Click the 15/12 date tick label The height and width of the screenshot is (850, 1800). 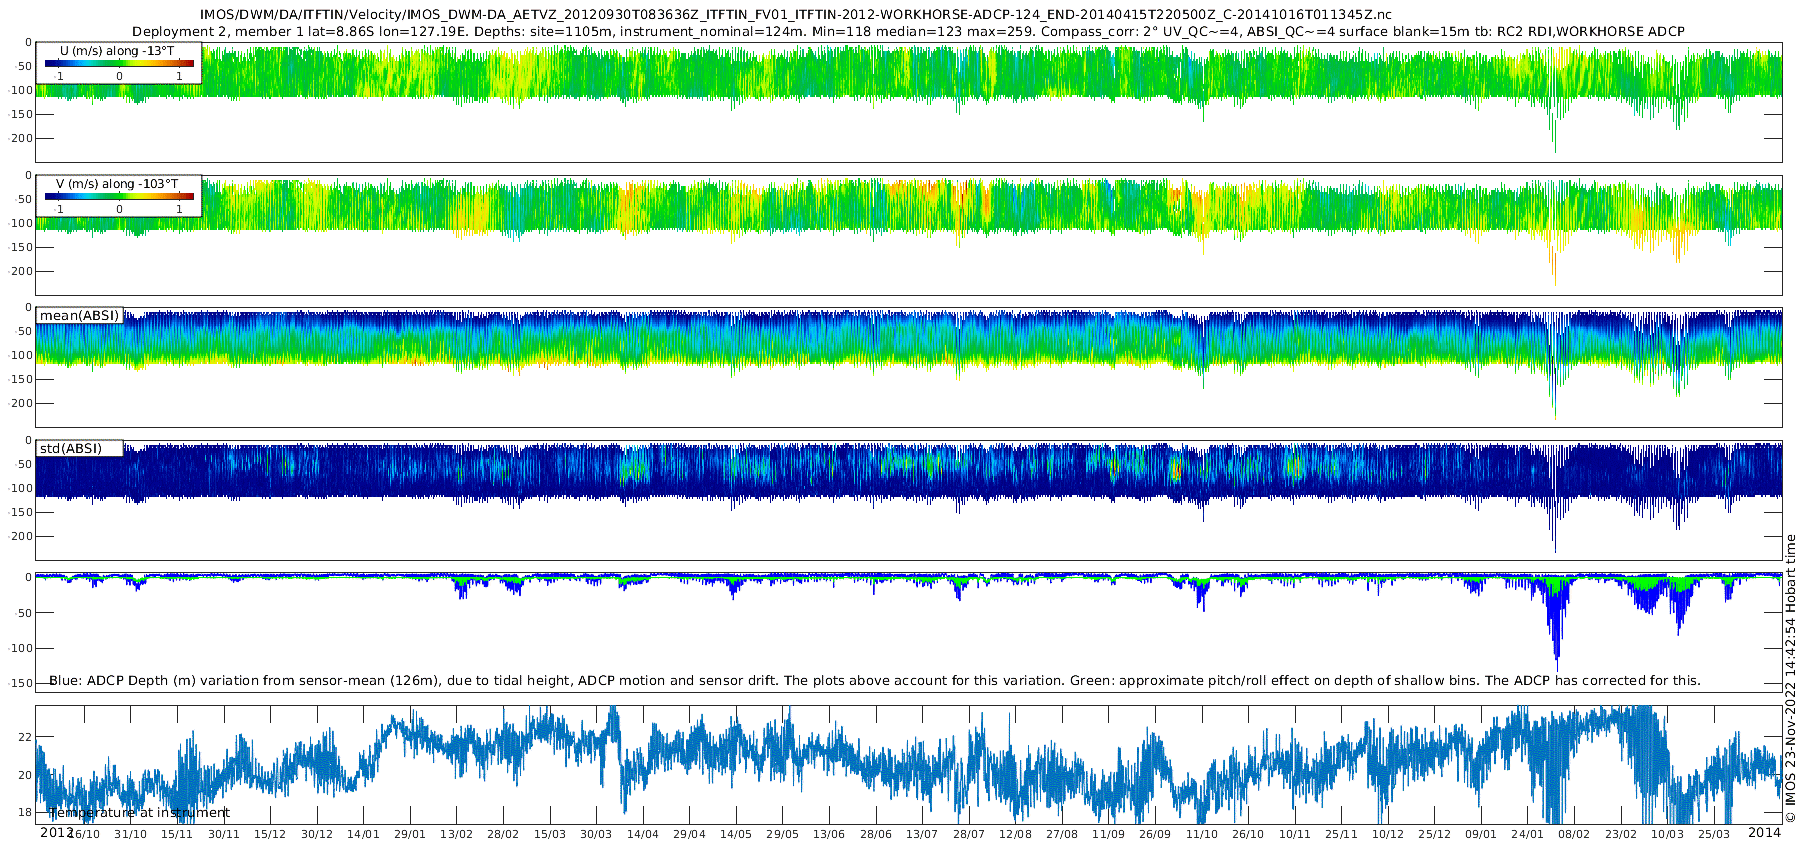(270, 835)
